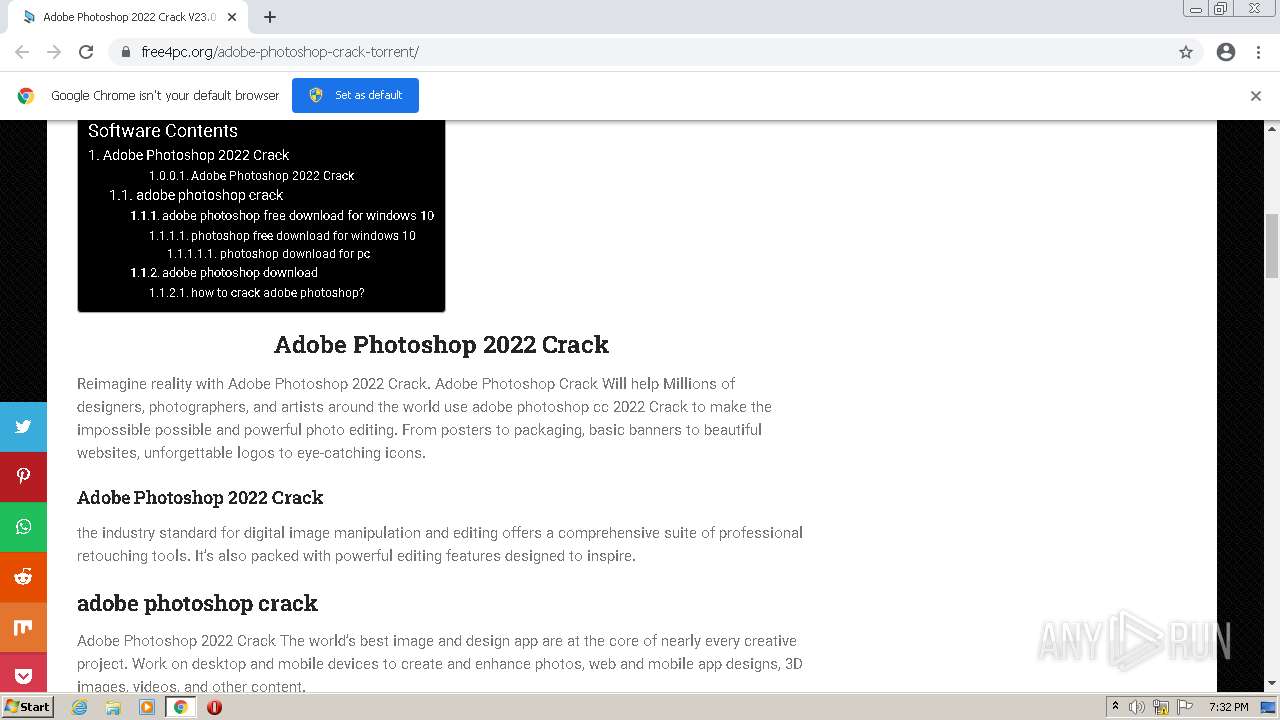The image size is (1280, 720).
Task: Open the Chrome three-dot menu
Action: tap(1258, 52)
